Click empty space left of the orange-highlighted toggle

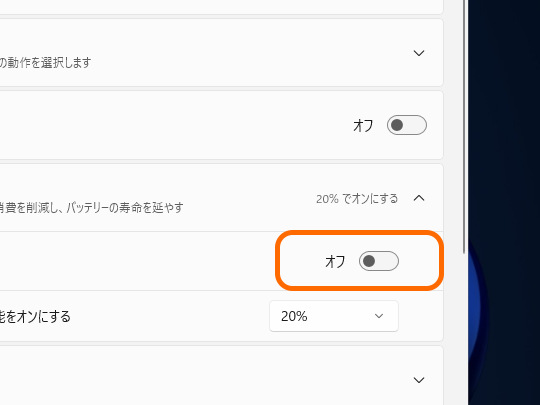[138, 261]
